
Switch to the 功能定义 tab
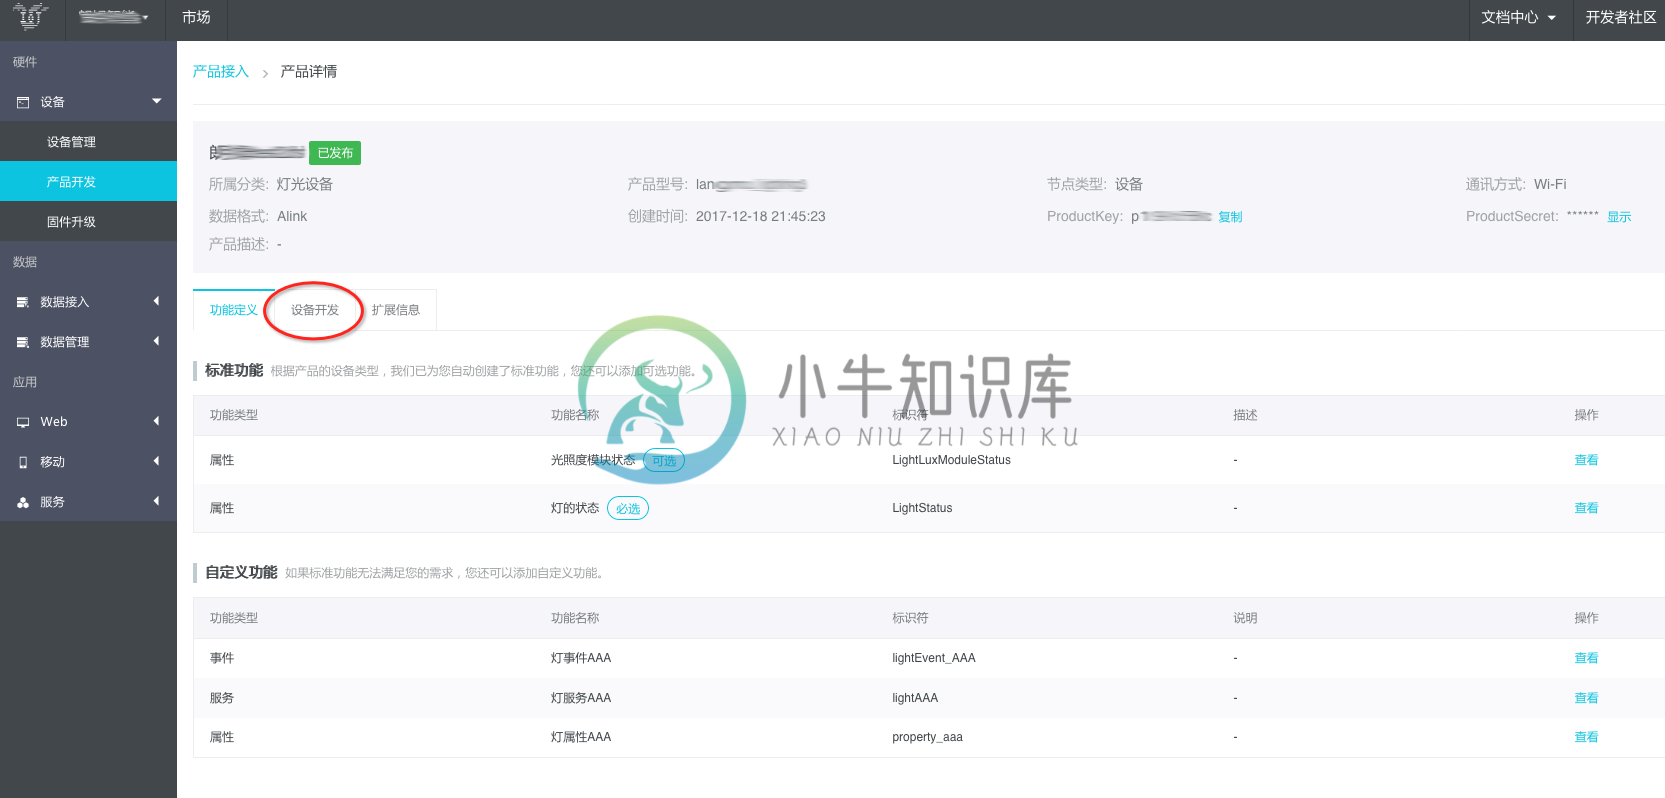pos(233,310)
